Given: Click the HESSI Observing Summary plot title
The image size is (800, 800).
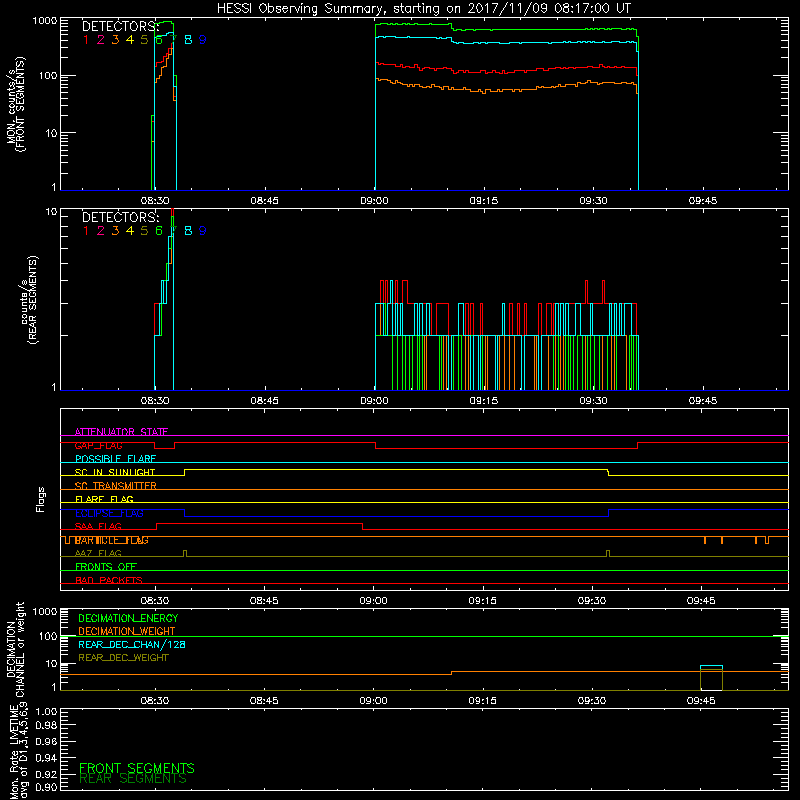Looking at the screenshot, I should click(x=424, y=9).
